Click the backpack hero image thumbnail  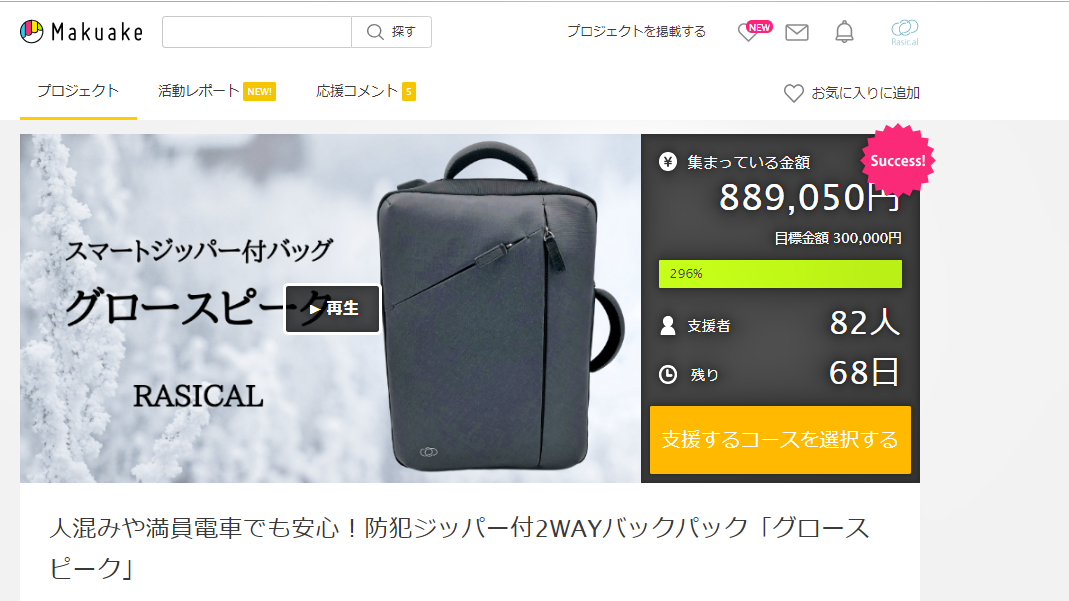(x=330, y=308)
